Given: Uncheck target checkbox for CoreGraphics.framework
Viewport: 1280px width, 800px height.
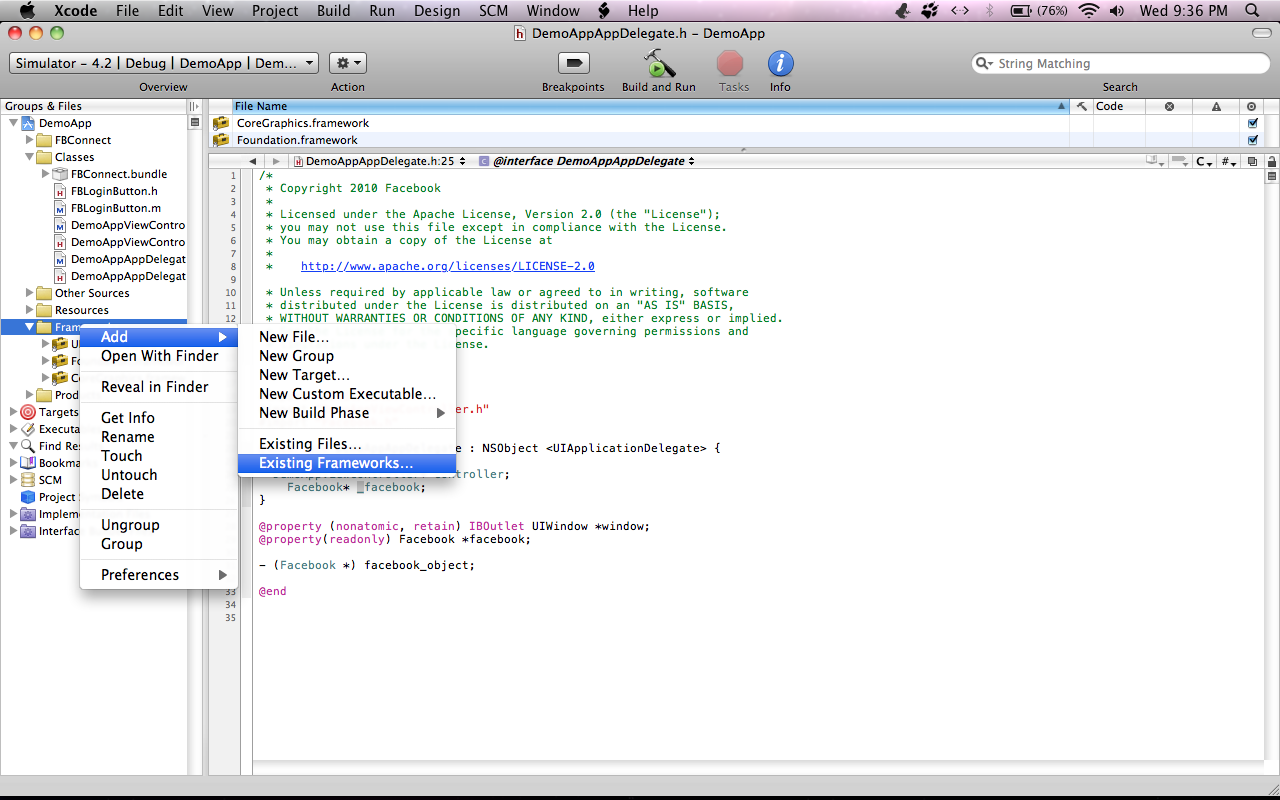Looking at the screenshot, I should [1252, 123].
